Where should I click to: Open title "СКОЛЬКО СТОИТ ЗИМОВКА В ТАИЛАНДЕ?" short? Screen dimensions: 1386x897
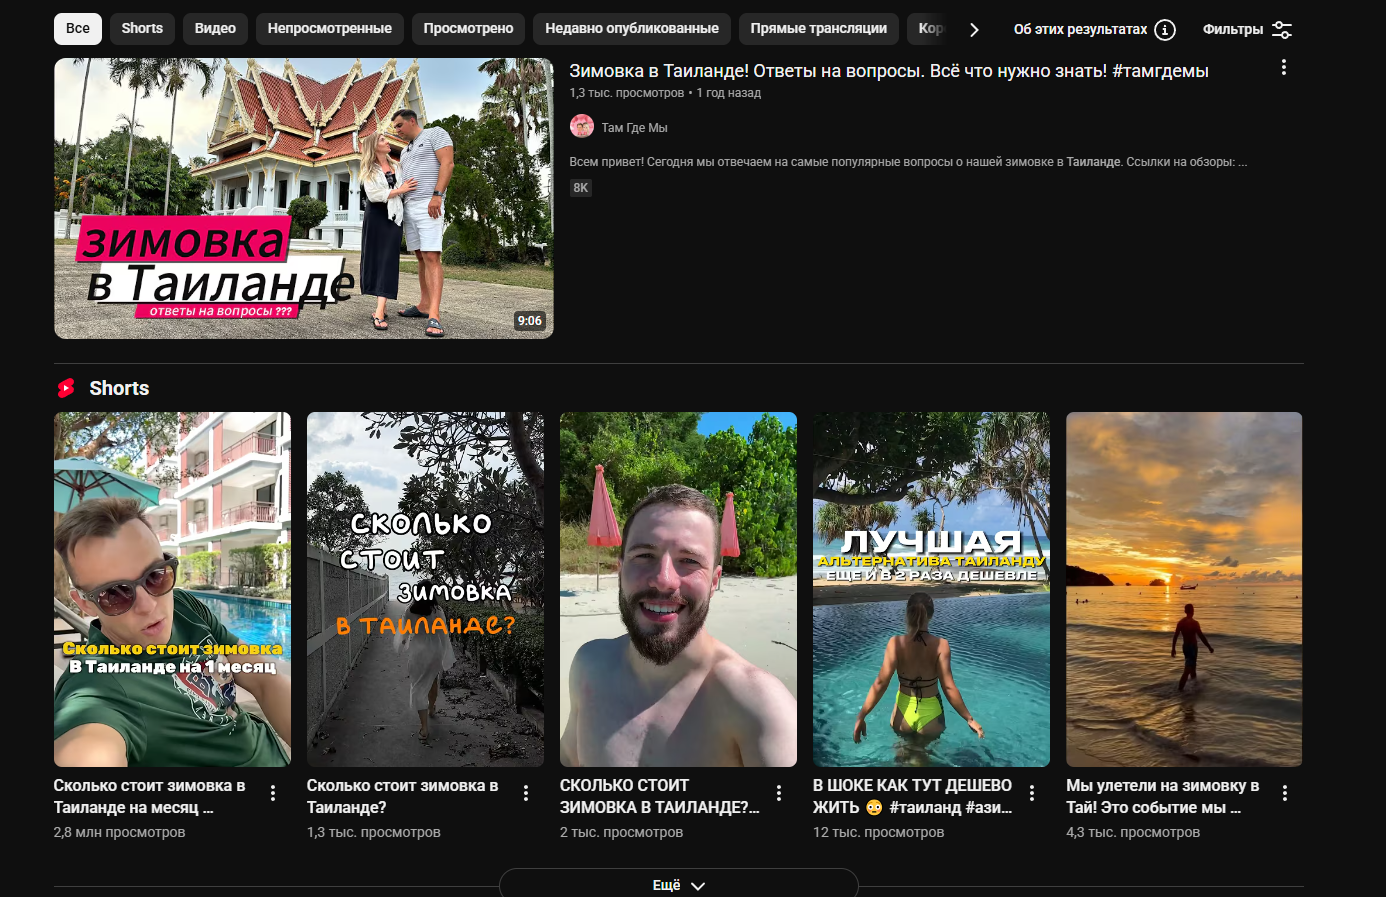[660, 797]
